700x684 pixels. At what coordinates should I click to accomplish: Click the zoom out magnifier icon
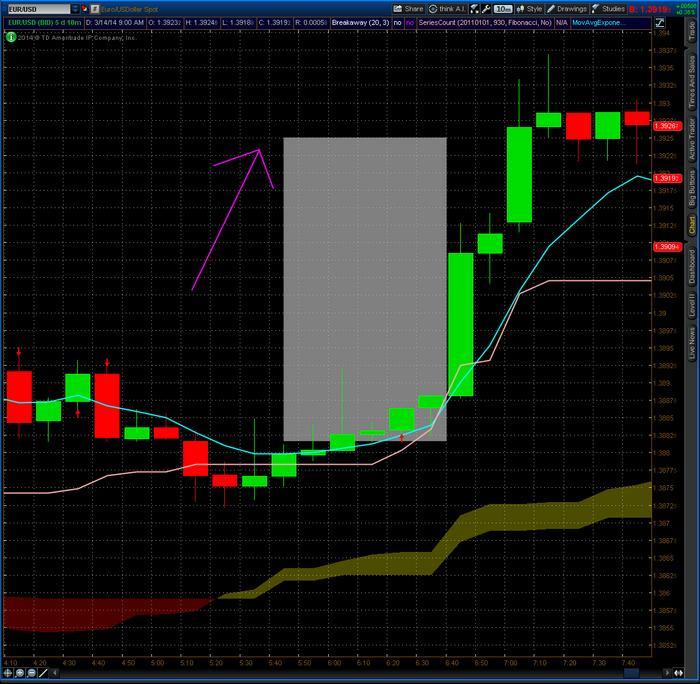32,673
